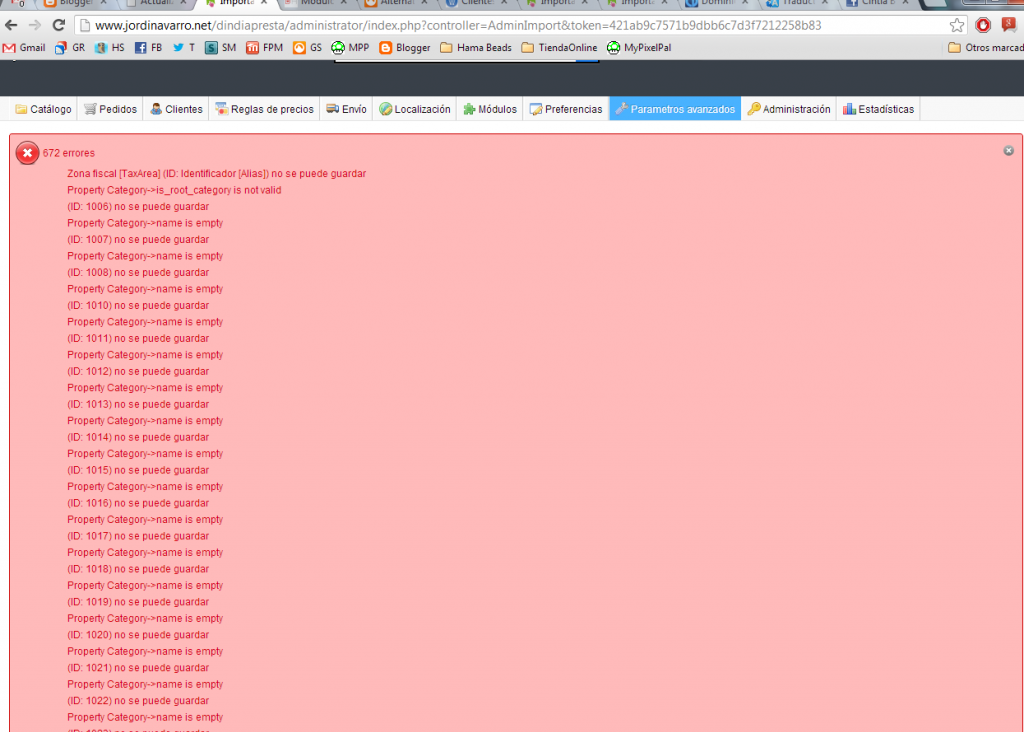Click the Localización globe icon
1024x732 pixels.
pos(385,109)
